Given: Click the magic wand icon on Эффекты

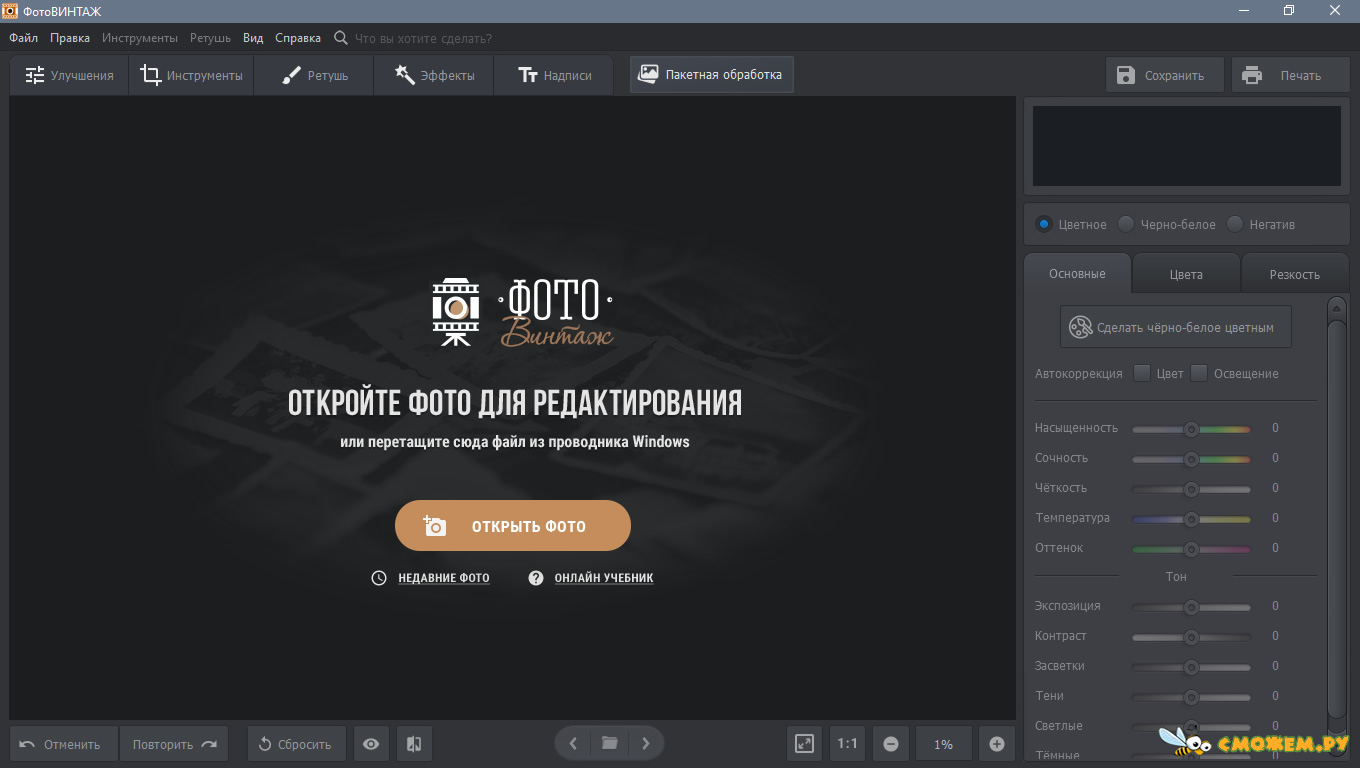Looking at the screenshot, I should 405,75.
